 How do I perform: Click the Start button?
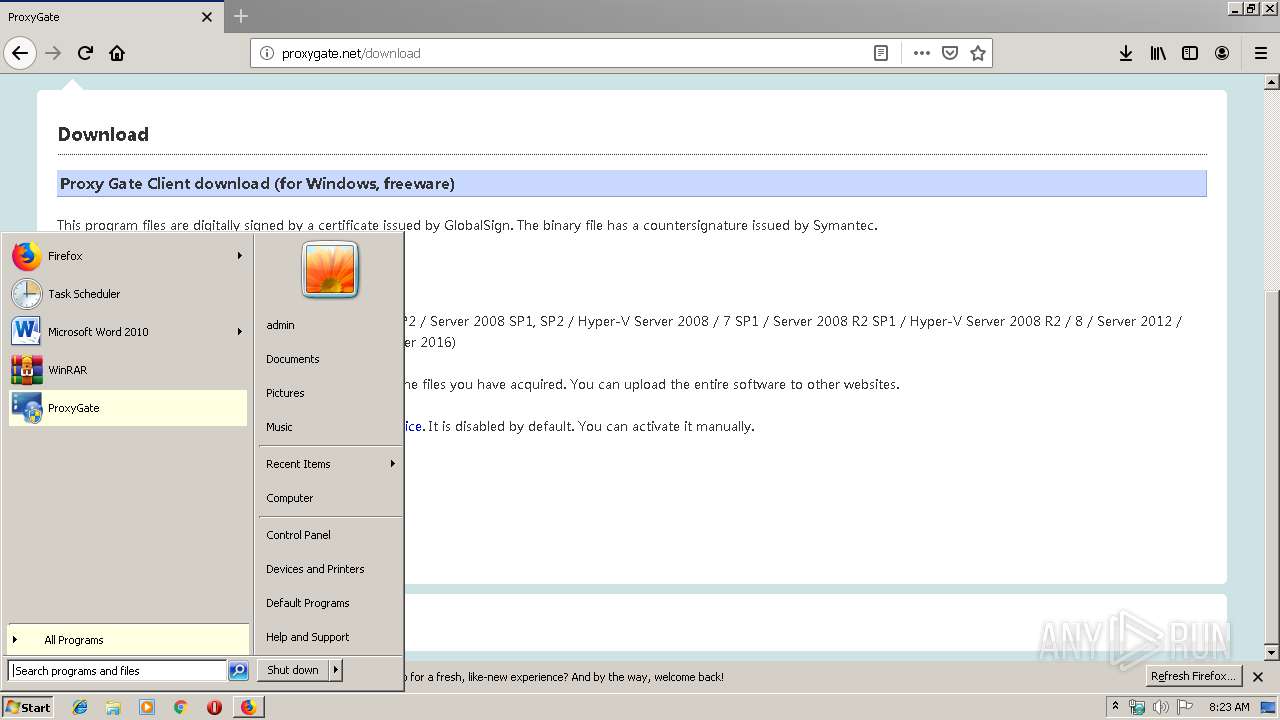28,707
